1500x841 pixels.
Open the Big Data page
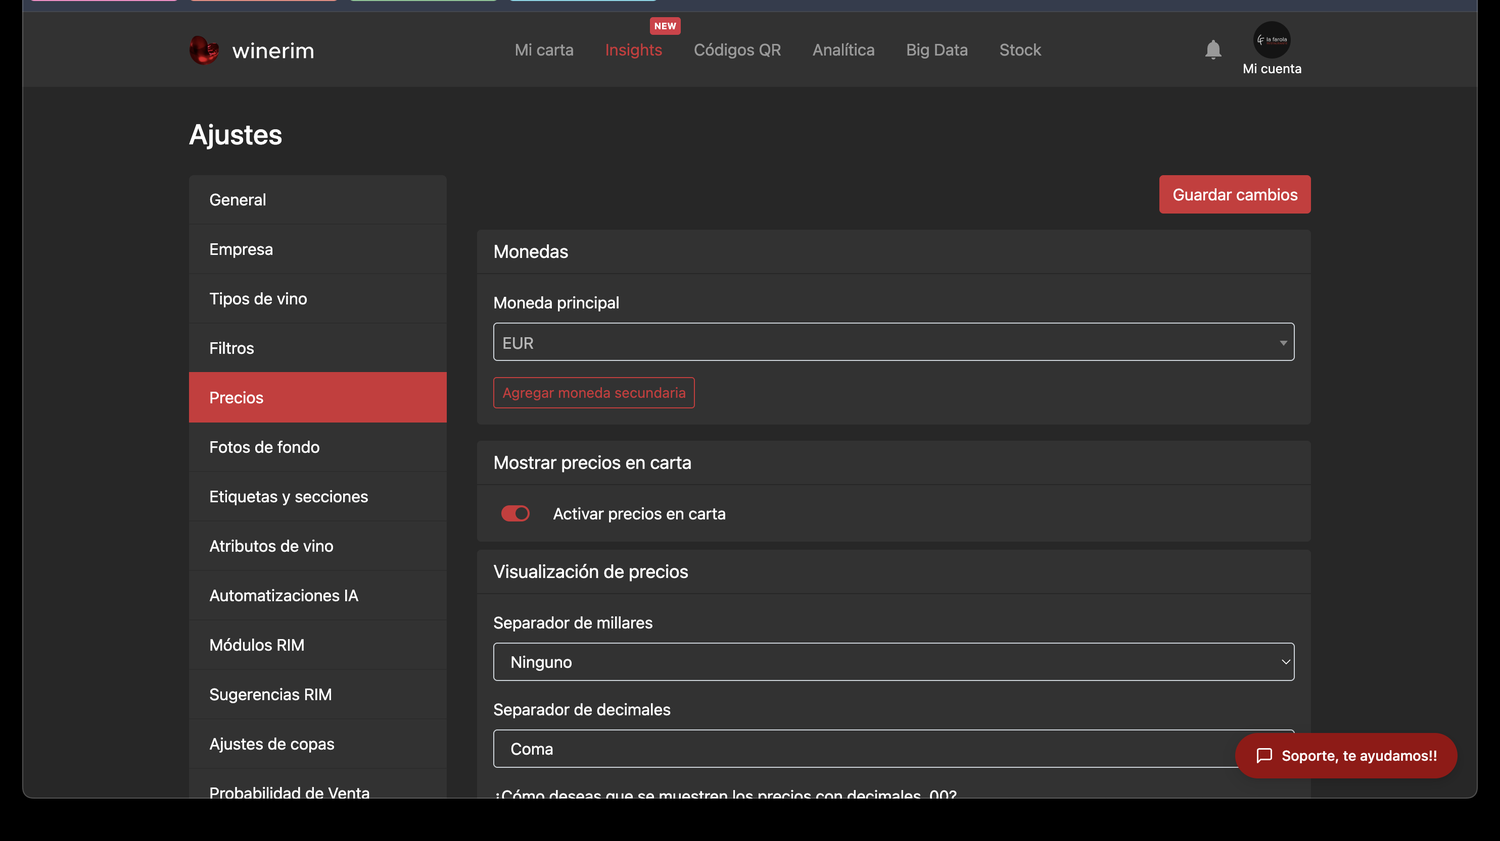tap(937, 50)
